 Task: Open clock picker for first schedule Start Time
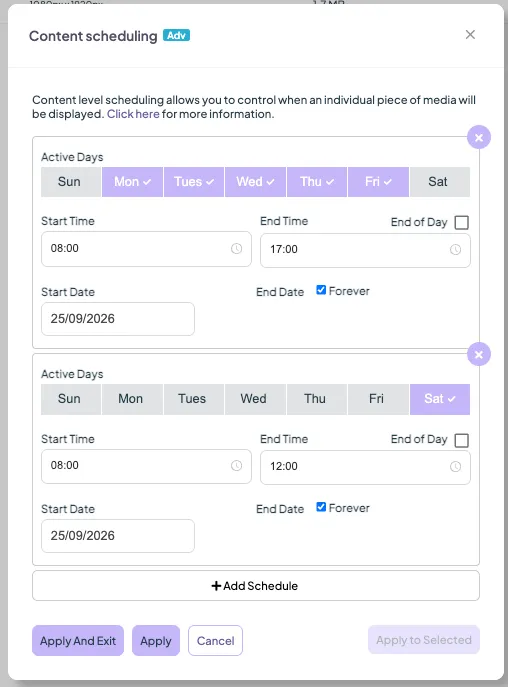tap(236, 248)
